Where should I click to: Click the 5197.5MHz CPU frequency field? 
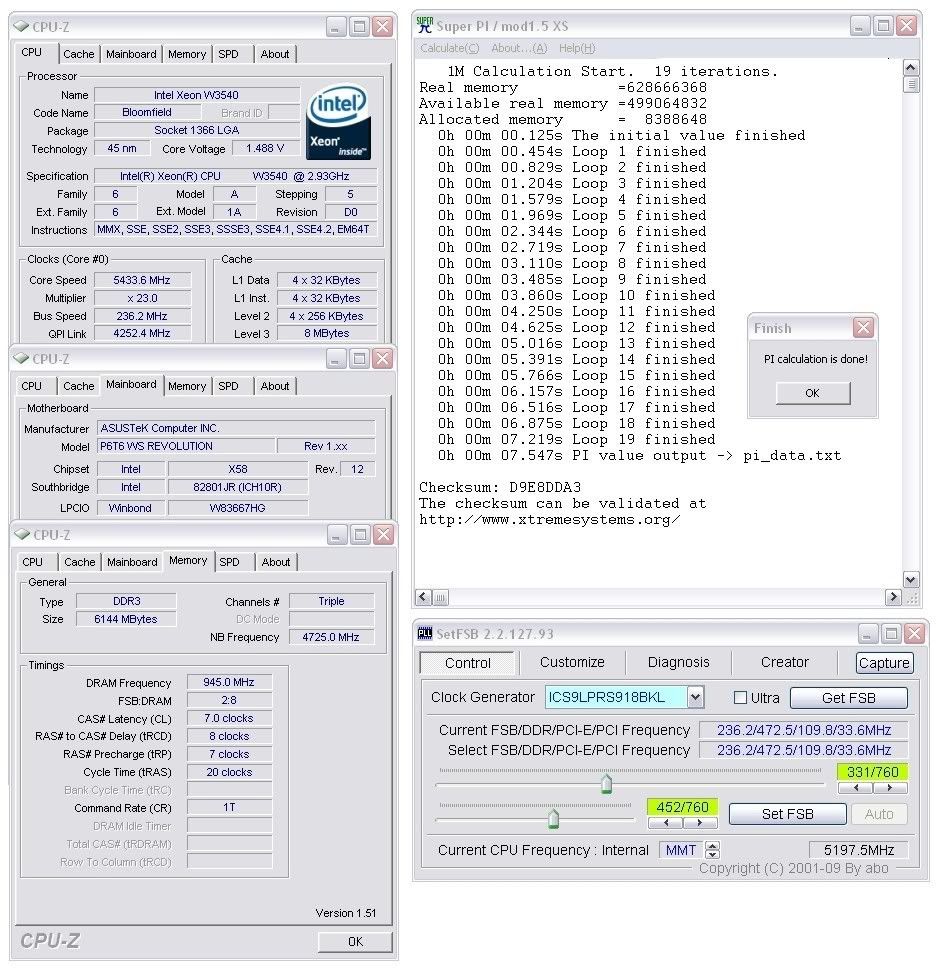pyautogui.click(x=859, y=850)
